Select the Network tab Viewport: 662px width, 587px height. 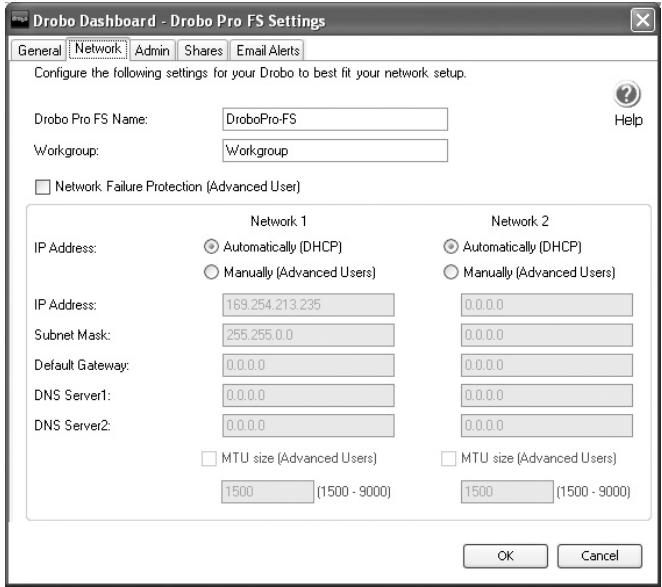pyautogui.click(x=98, y=49)
